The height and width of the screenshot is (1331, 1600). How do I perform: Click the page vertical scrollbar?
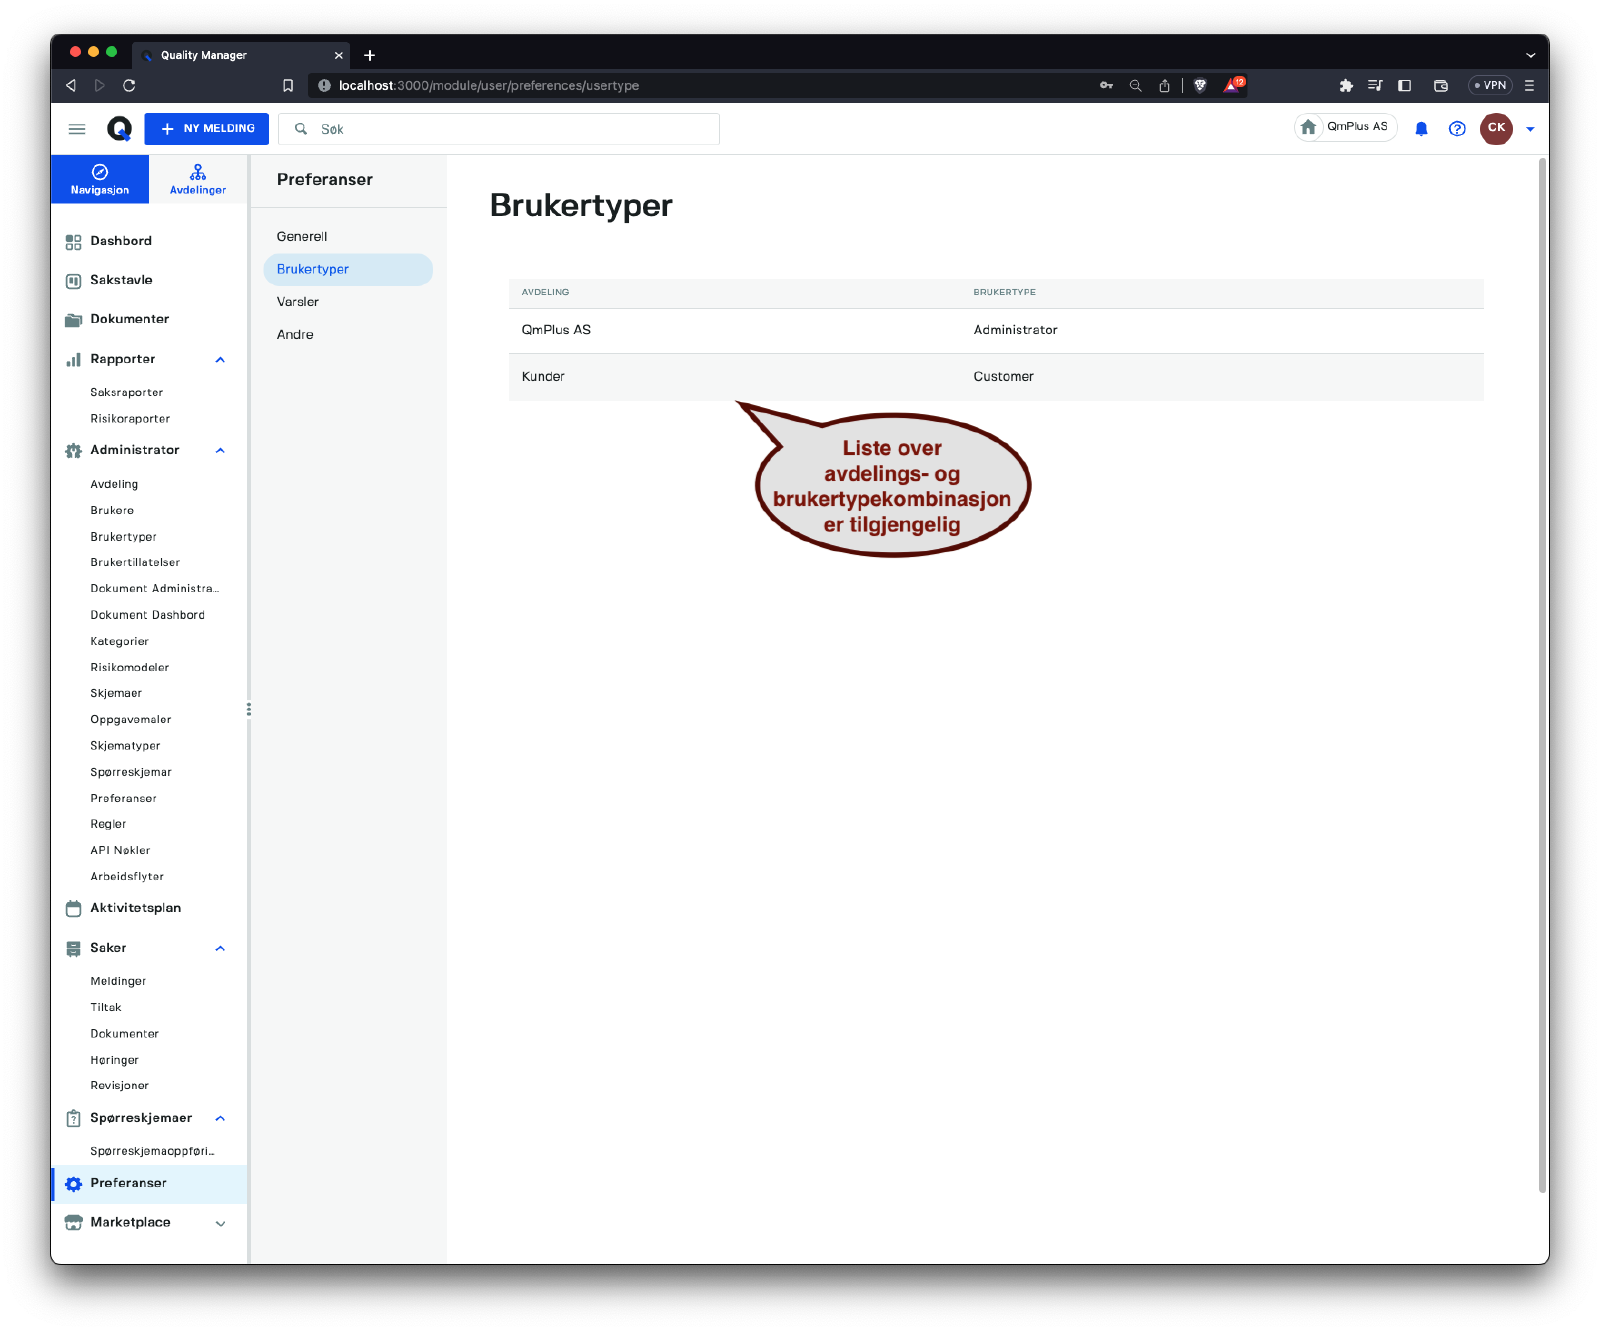point(1542,675)
